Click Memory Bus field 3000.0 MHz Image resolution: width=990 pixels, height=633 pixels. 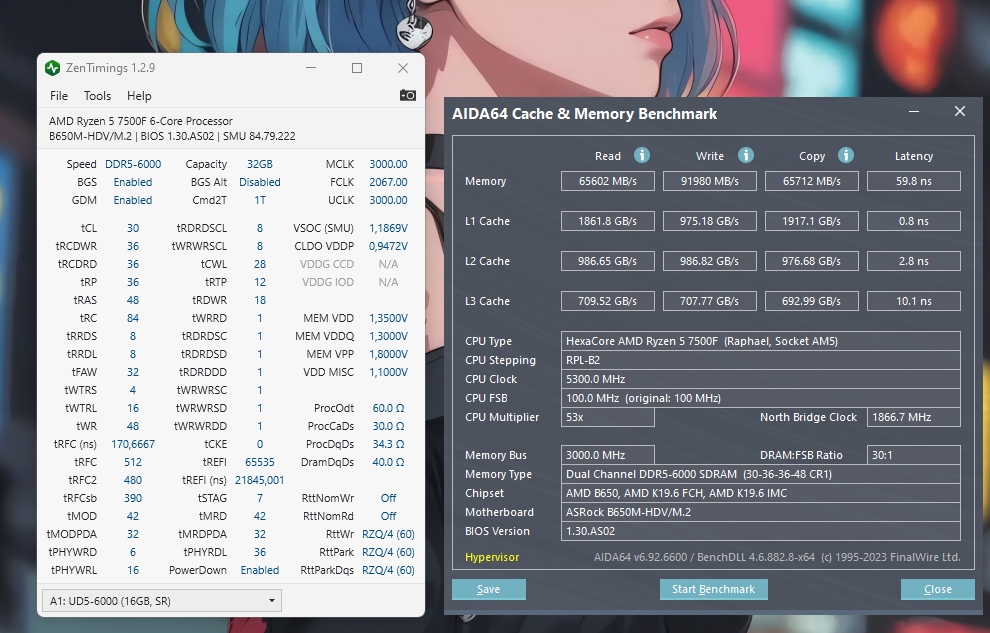pyautogui.click(x=608, y=455)
